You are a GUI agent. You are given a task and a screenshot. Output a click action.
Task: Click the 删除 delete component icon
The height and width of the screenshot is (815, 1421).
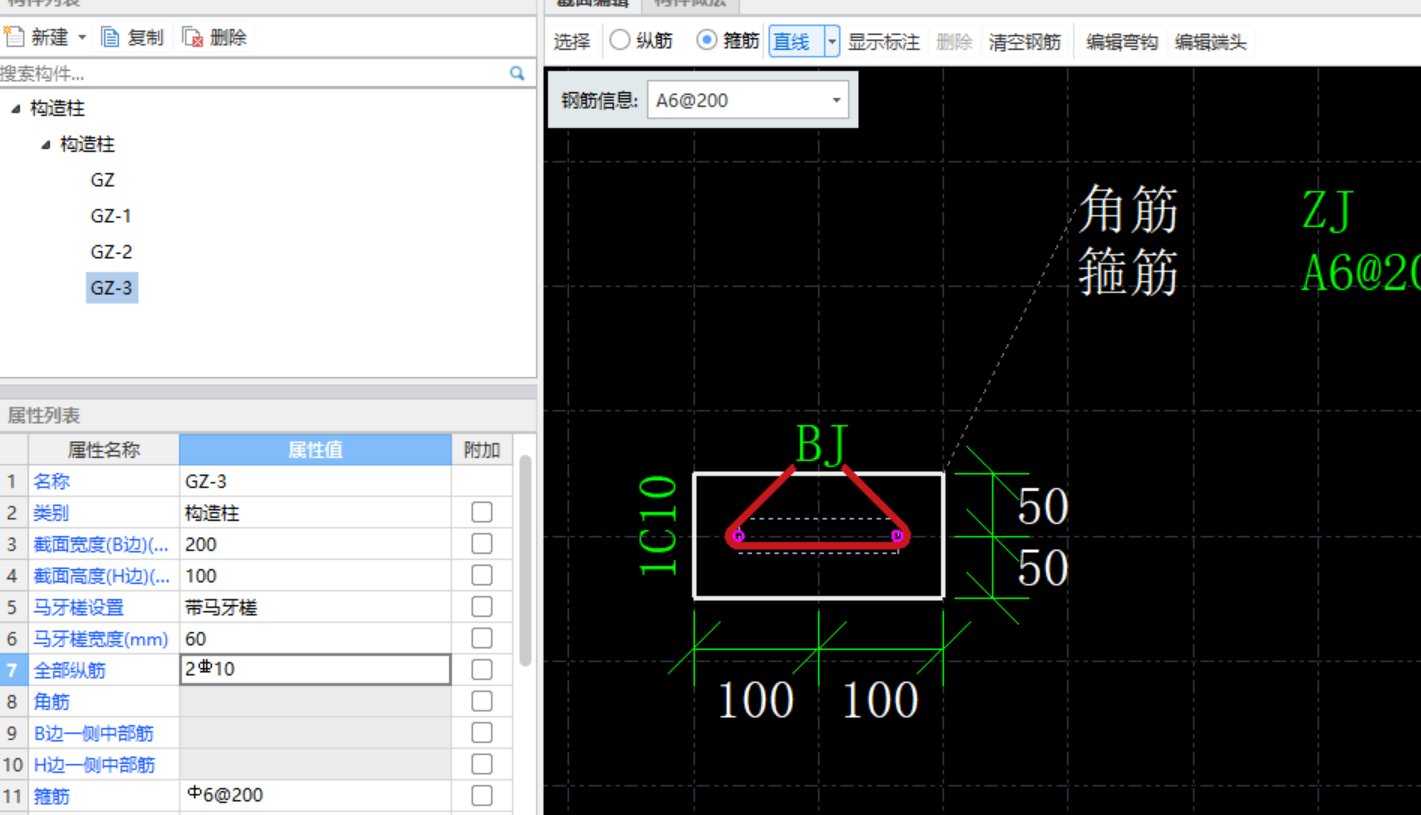pyautogui.click(x=193, y=37)
